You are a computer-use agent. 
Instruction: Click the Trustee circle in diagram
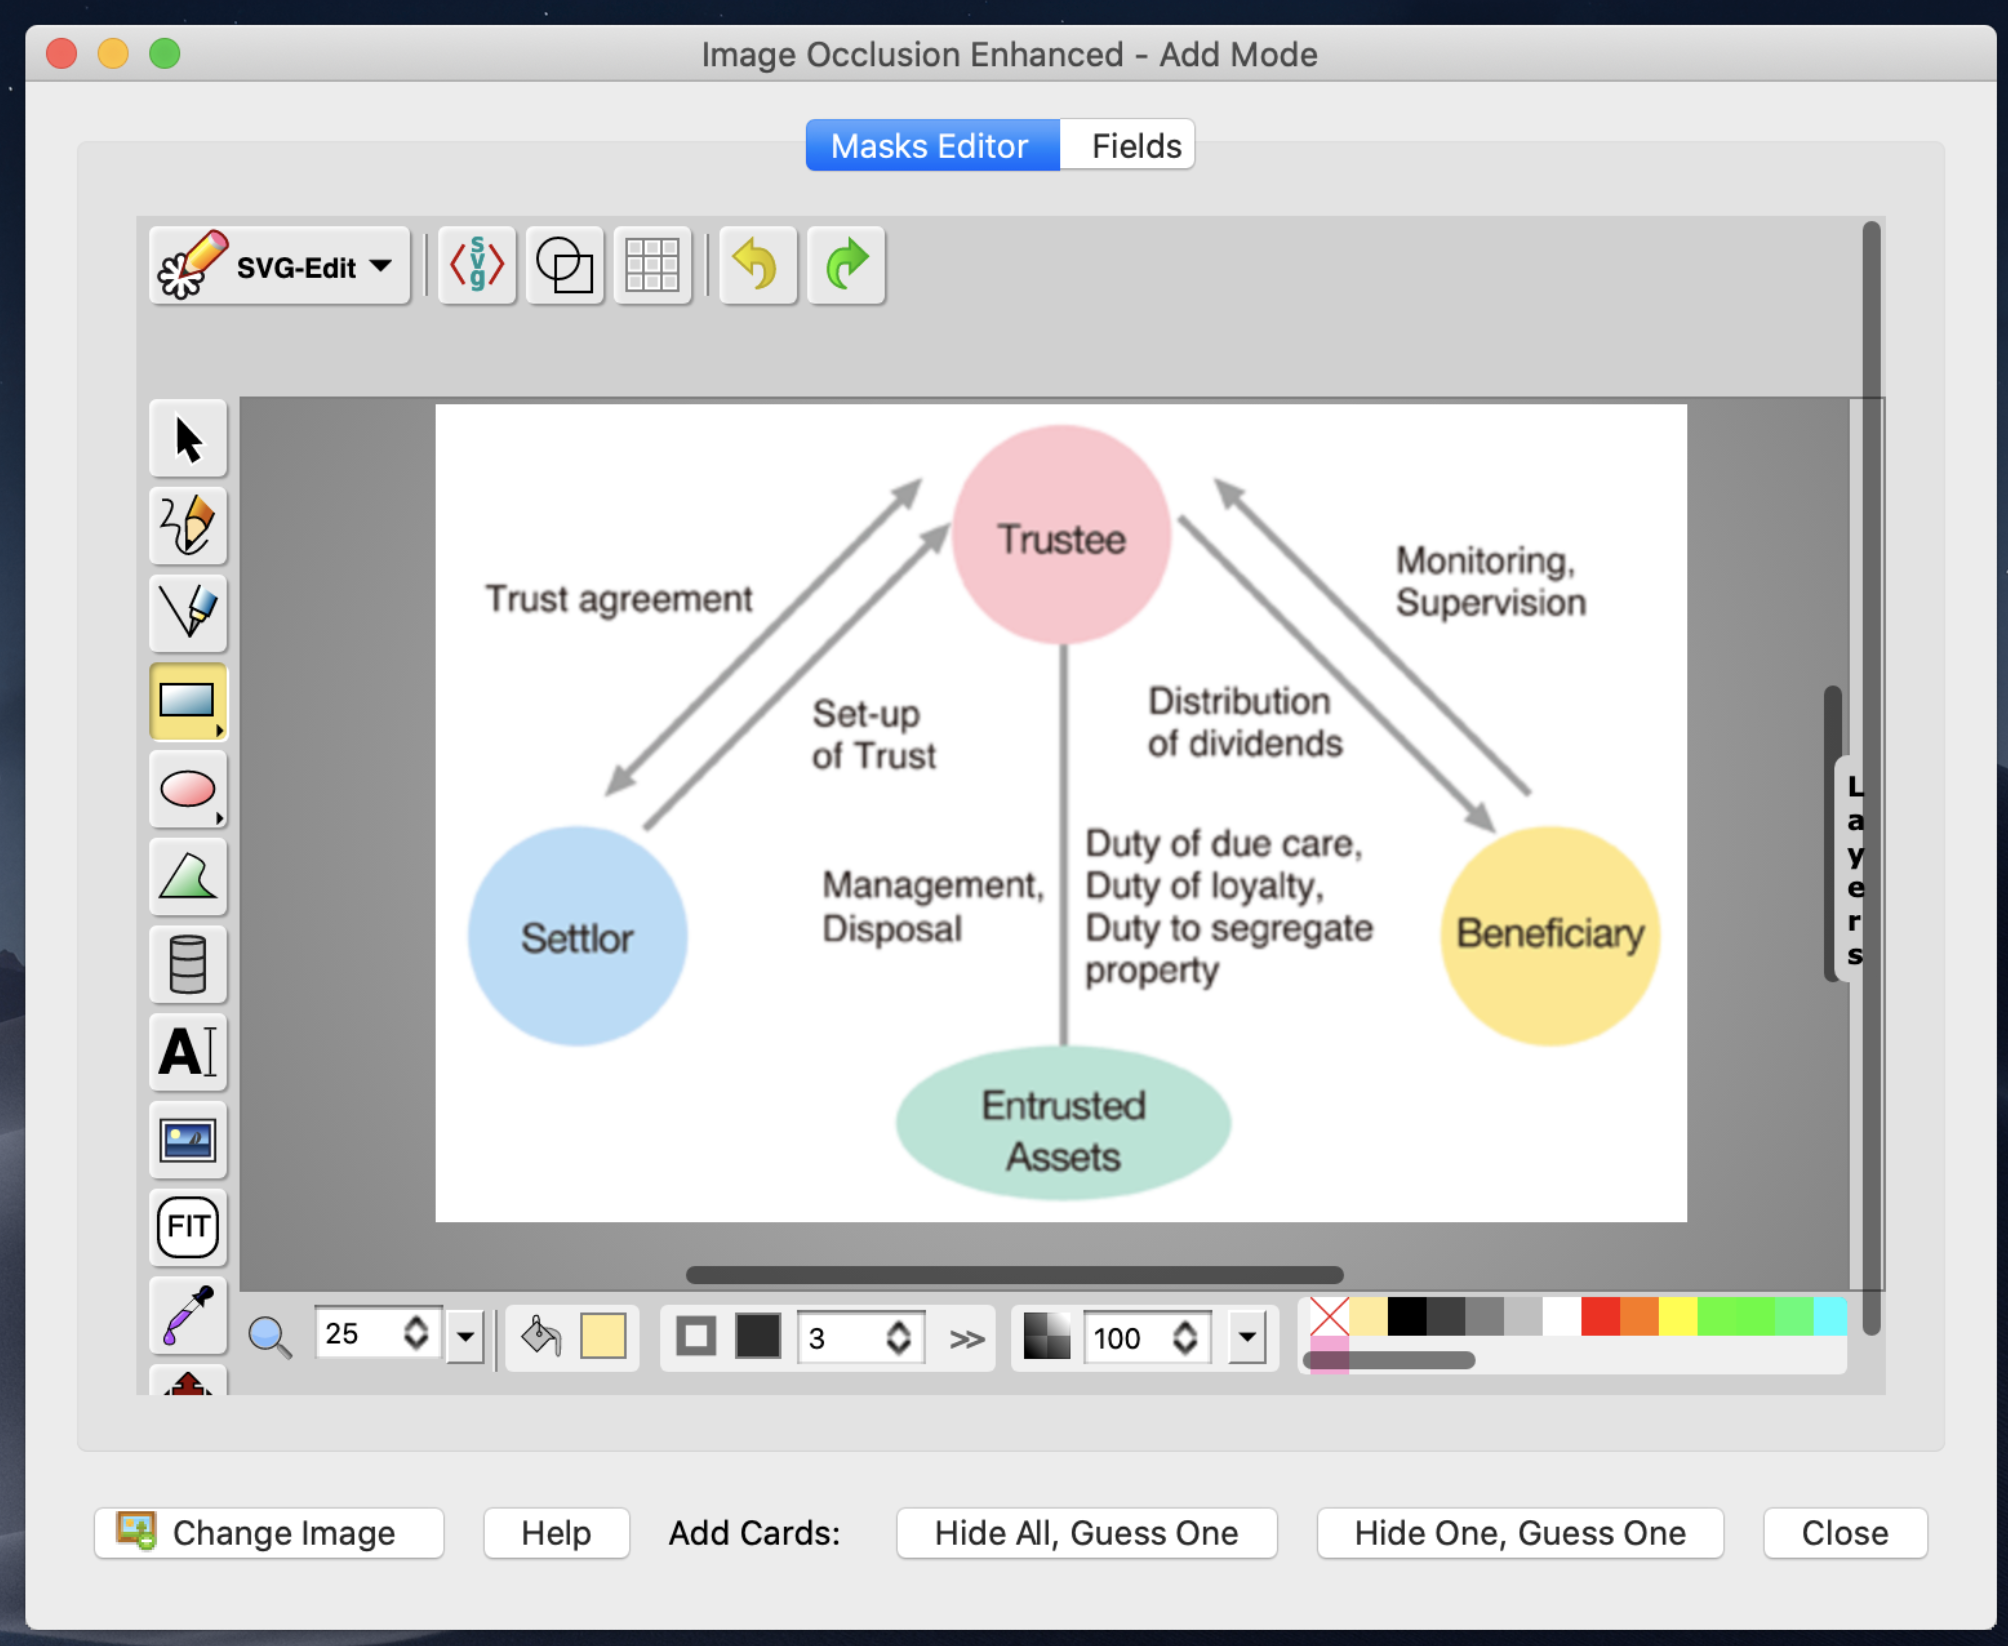point(1061,535)
